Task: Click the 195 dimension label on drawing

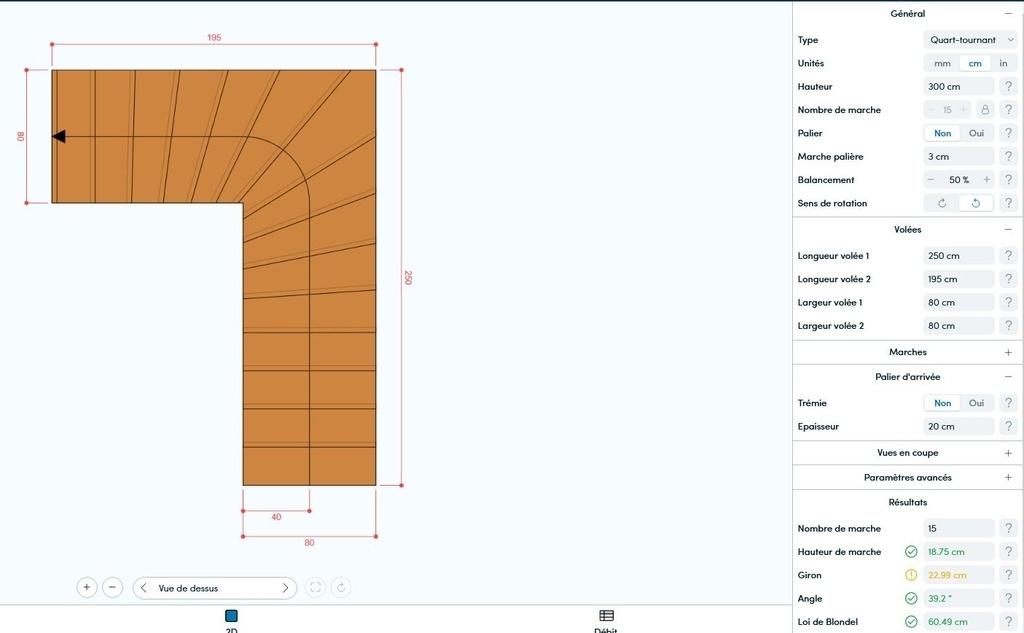Action: [214, 37]
